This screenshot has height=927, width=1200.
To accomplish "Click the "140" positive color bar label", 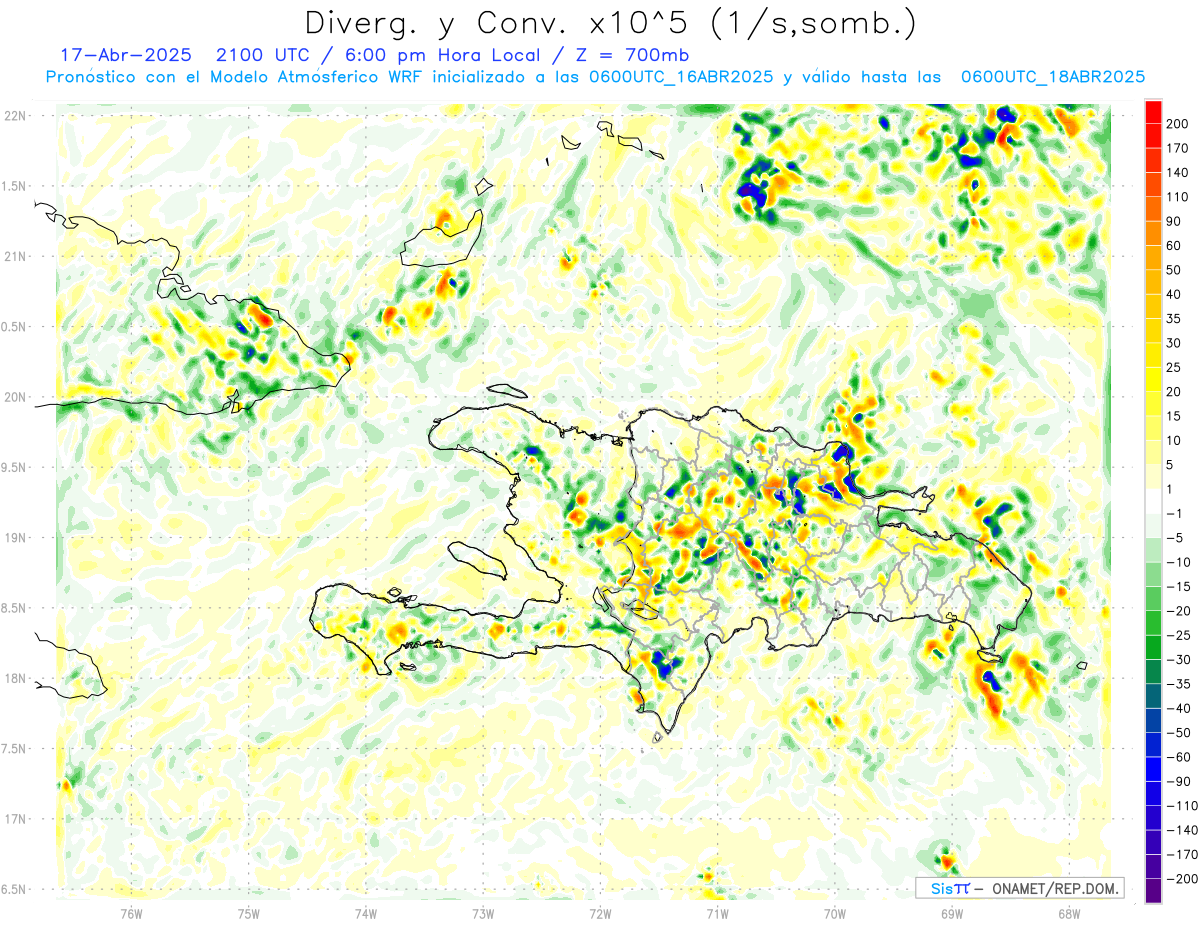I will 1179,173.
